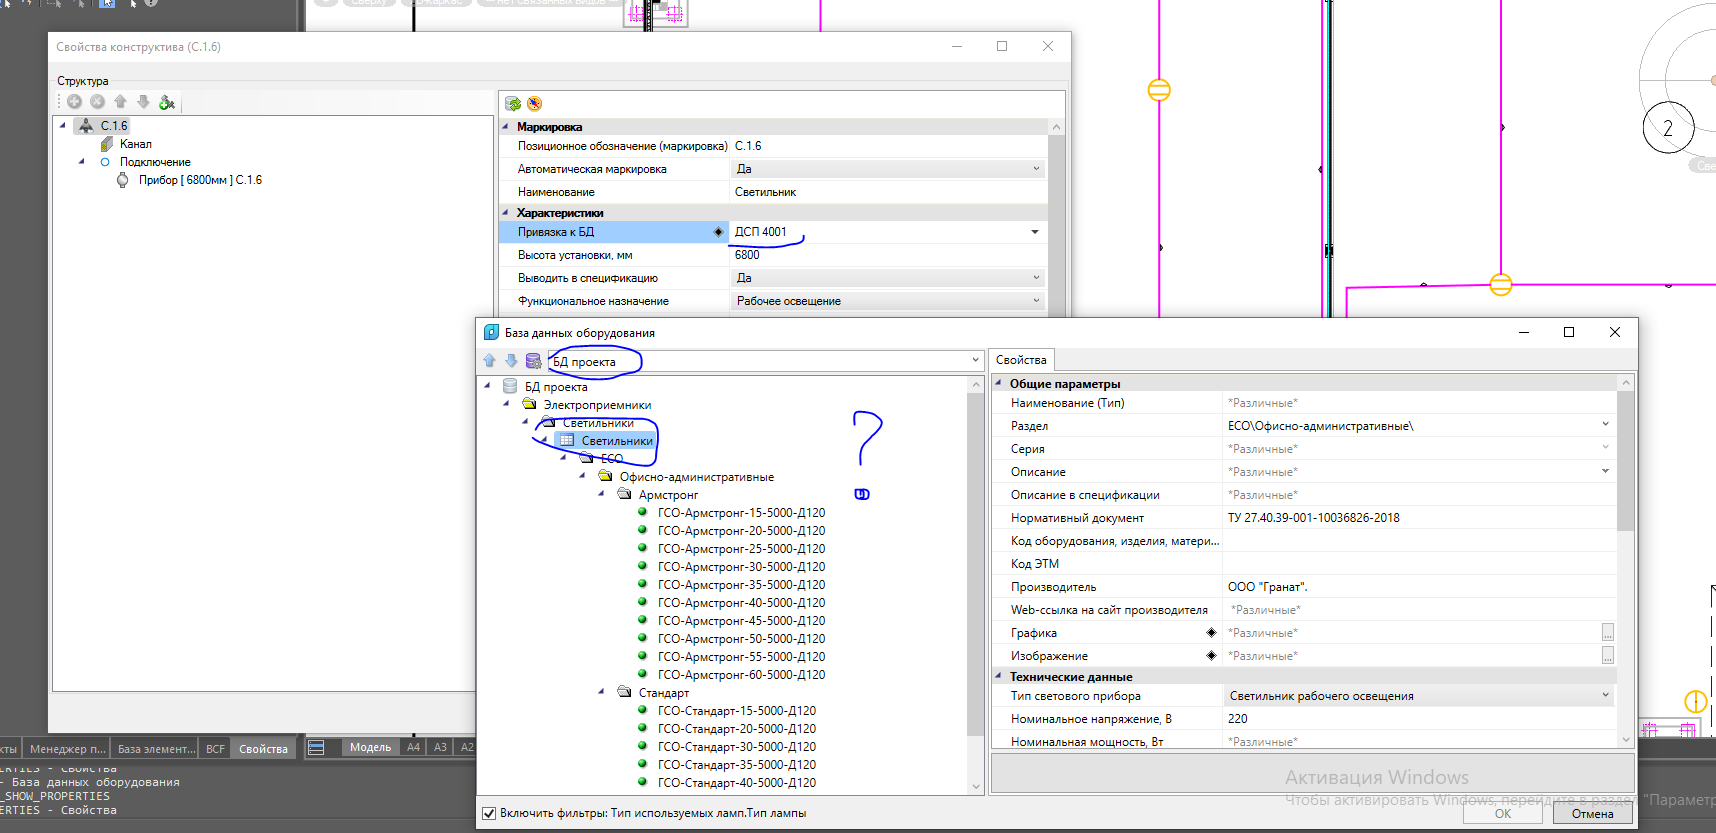The width and height of the screenshot is (1716, 833).
Task: Collapse the Характеристики section
Action: click(505, 213)
